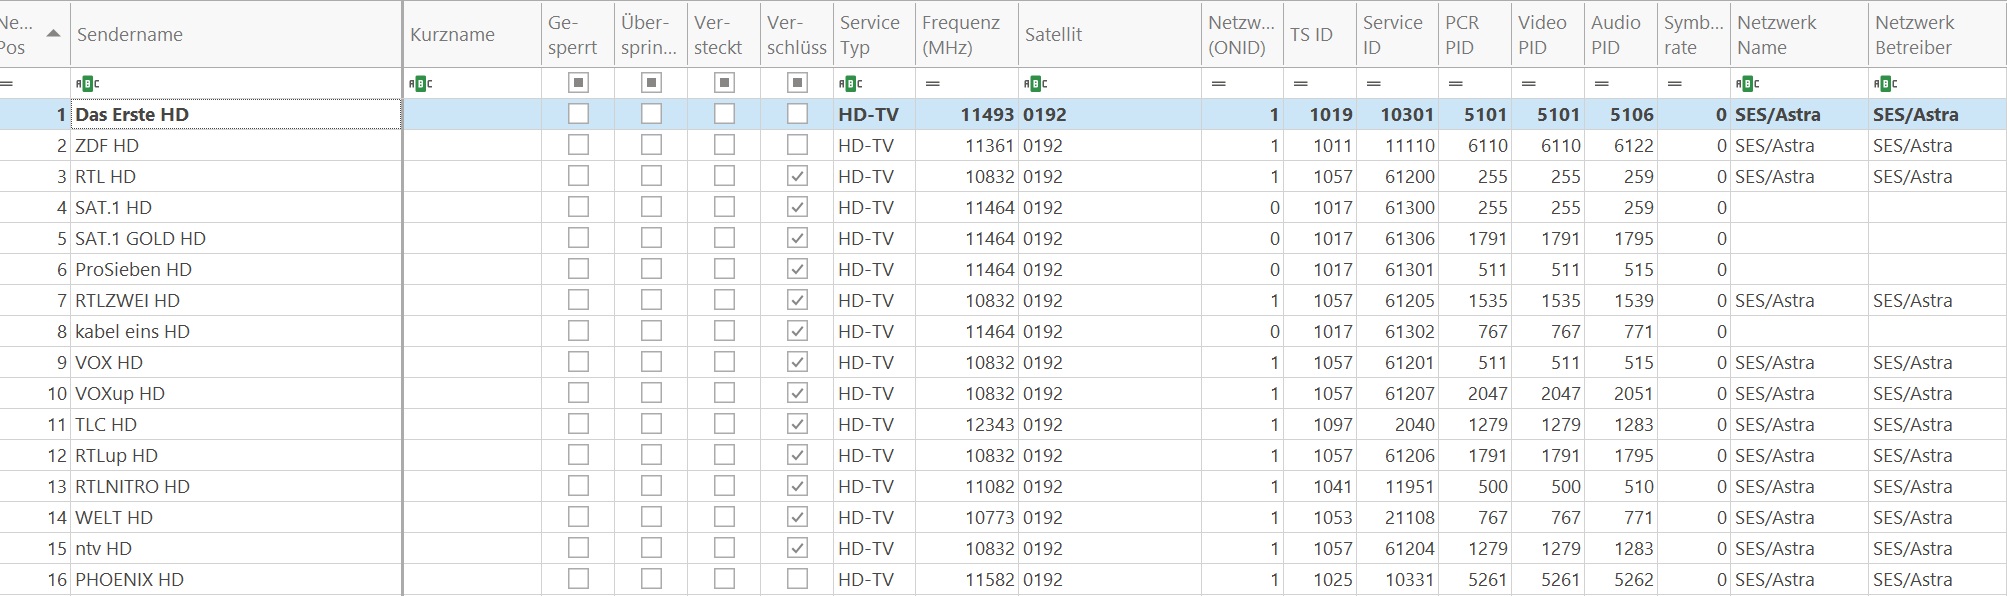This screenshot has height=596, width=2007.
Task: Sort by the Sendername column header
Action: point(235,34)
